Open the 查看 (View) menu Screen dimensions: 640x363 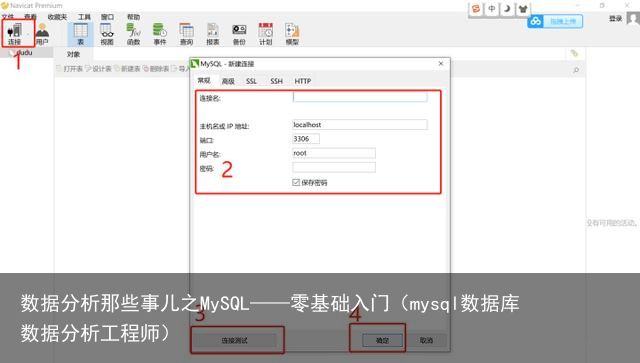31,17
